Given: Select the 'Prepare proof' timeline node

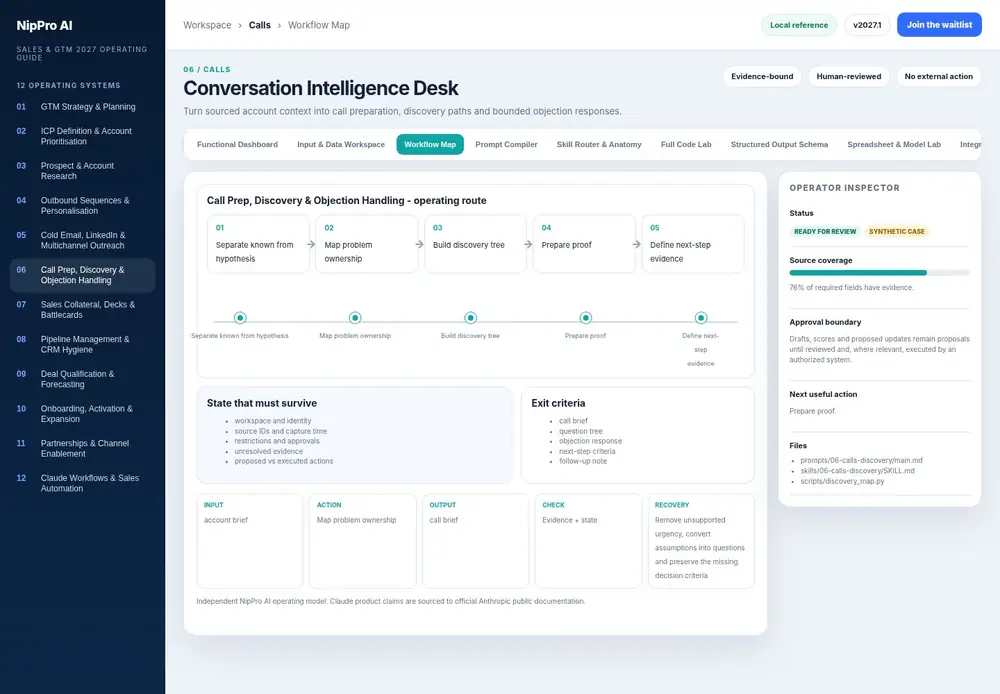Looking at the screenshot, I should (585, 318).
